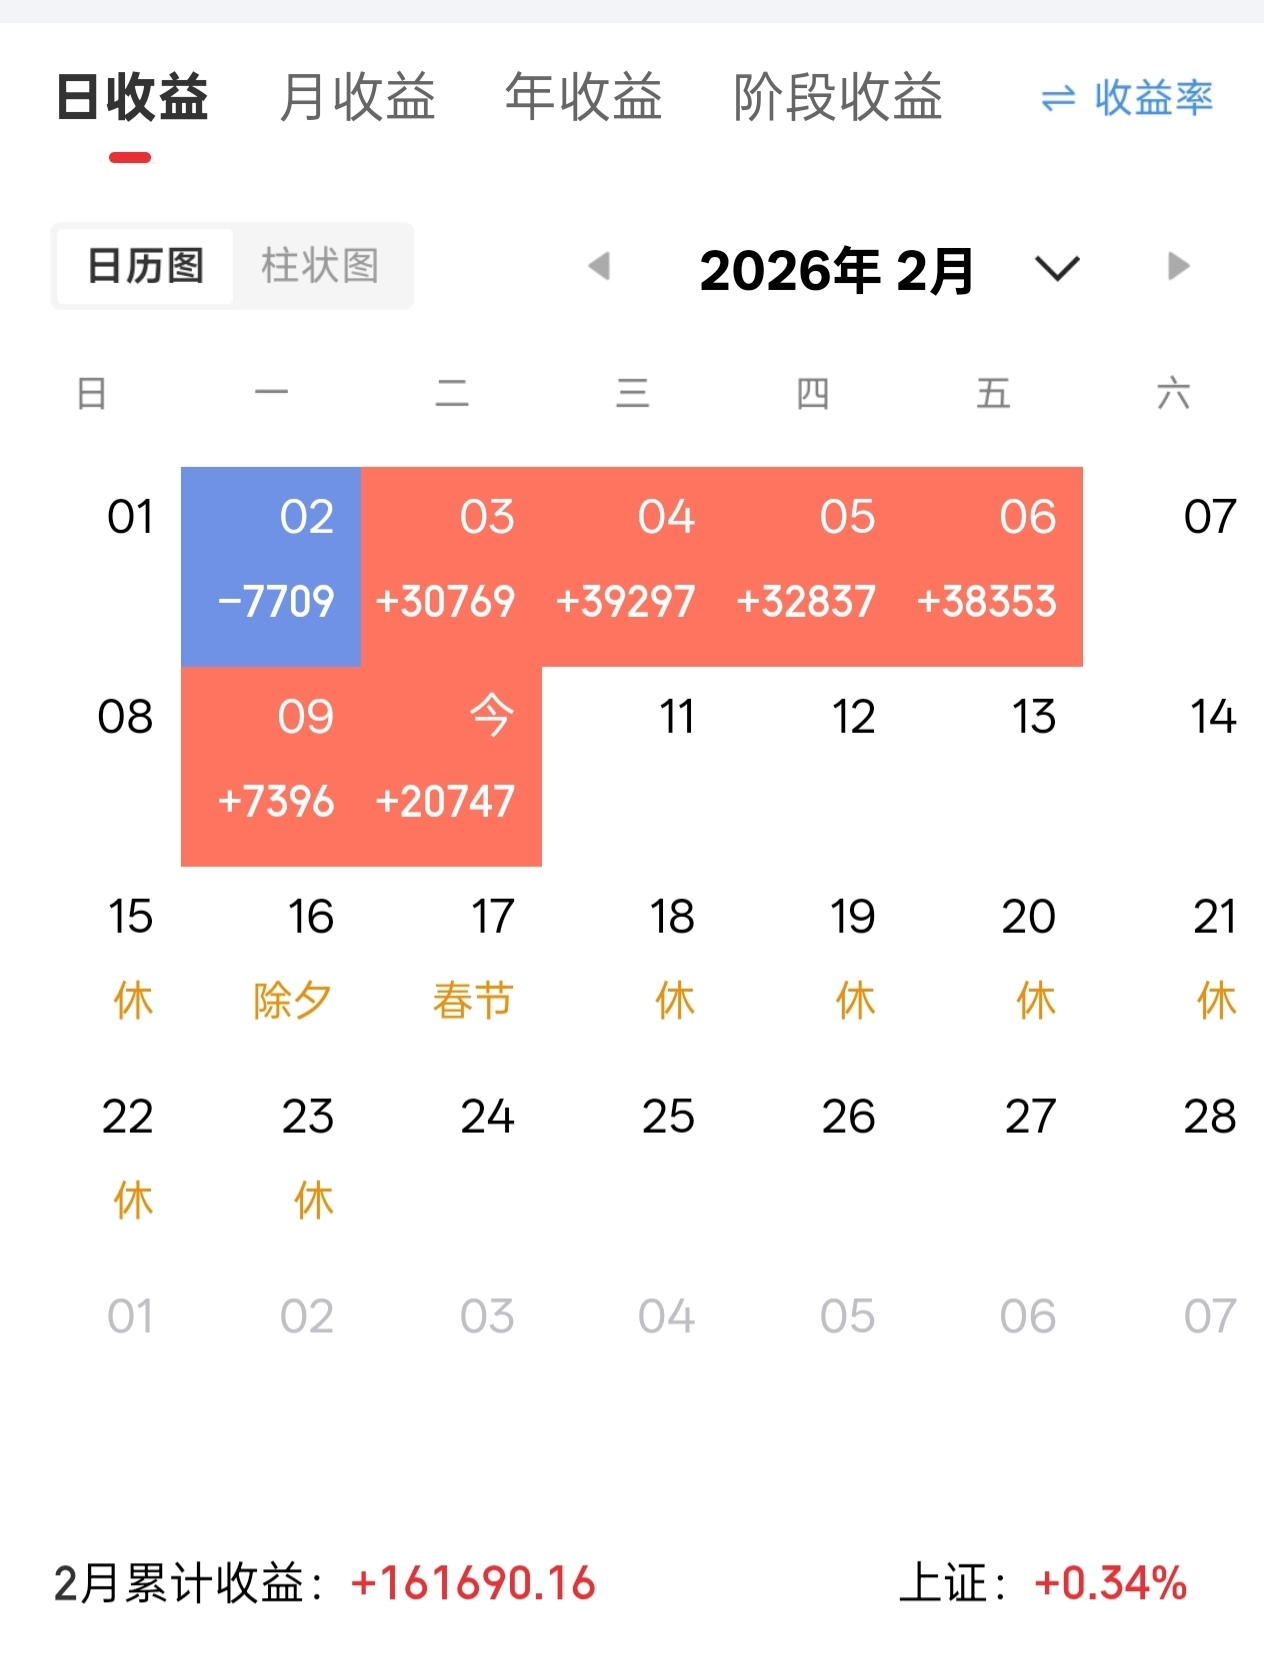
Task: Select the 阶段收益 tab
Action: (x=838, y=98)
